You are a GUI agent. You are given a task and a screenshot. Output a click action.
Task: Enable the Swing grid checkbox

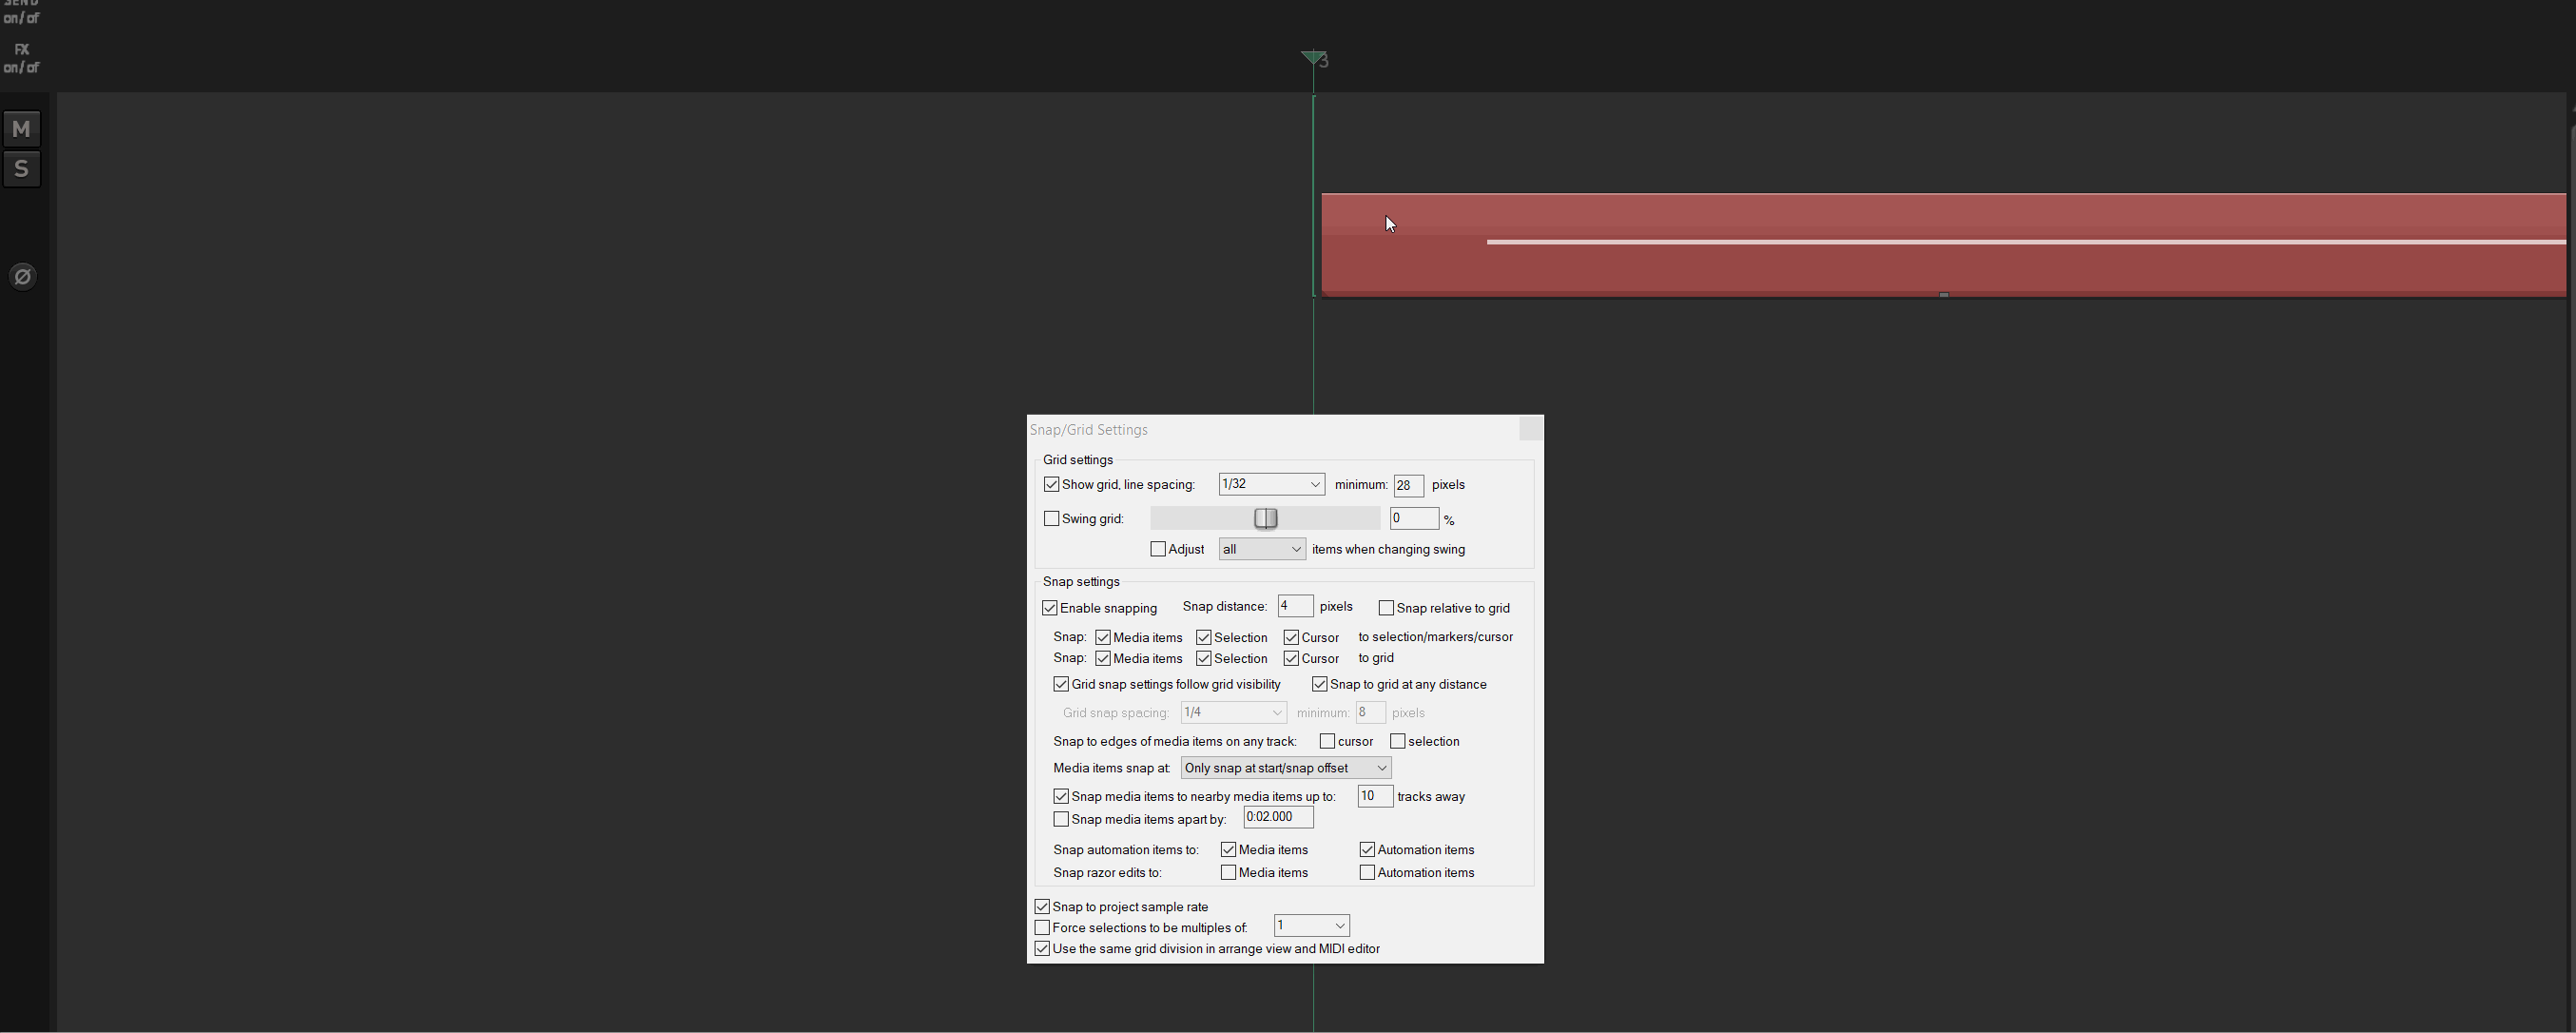pos(1051,519)
